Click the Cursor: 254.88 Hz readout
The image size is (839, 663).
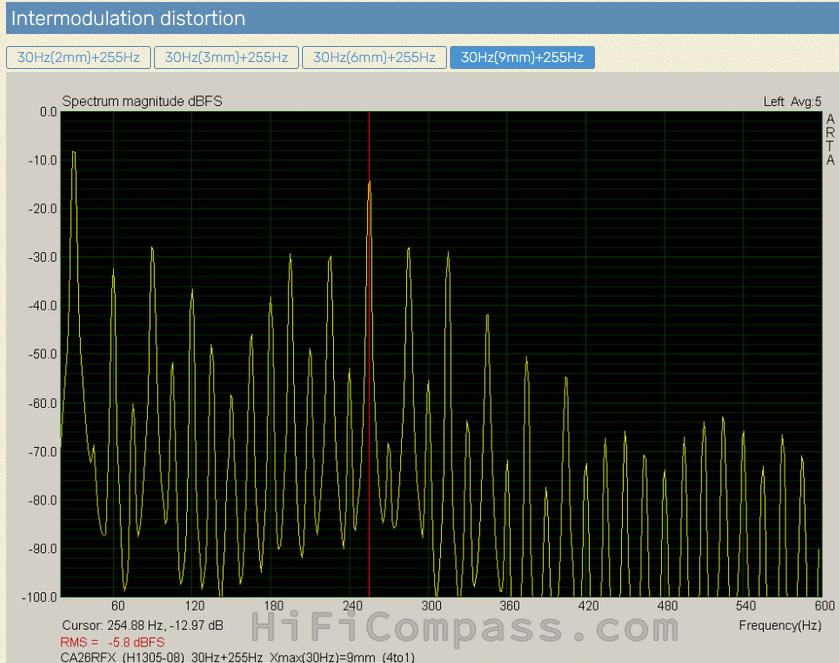143,625
